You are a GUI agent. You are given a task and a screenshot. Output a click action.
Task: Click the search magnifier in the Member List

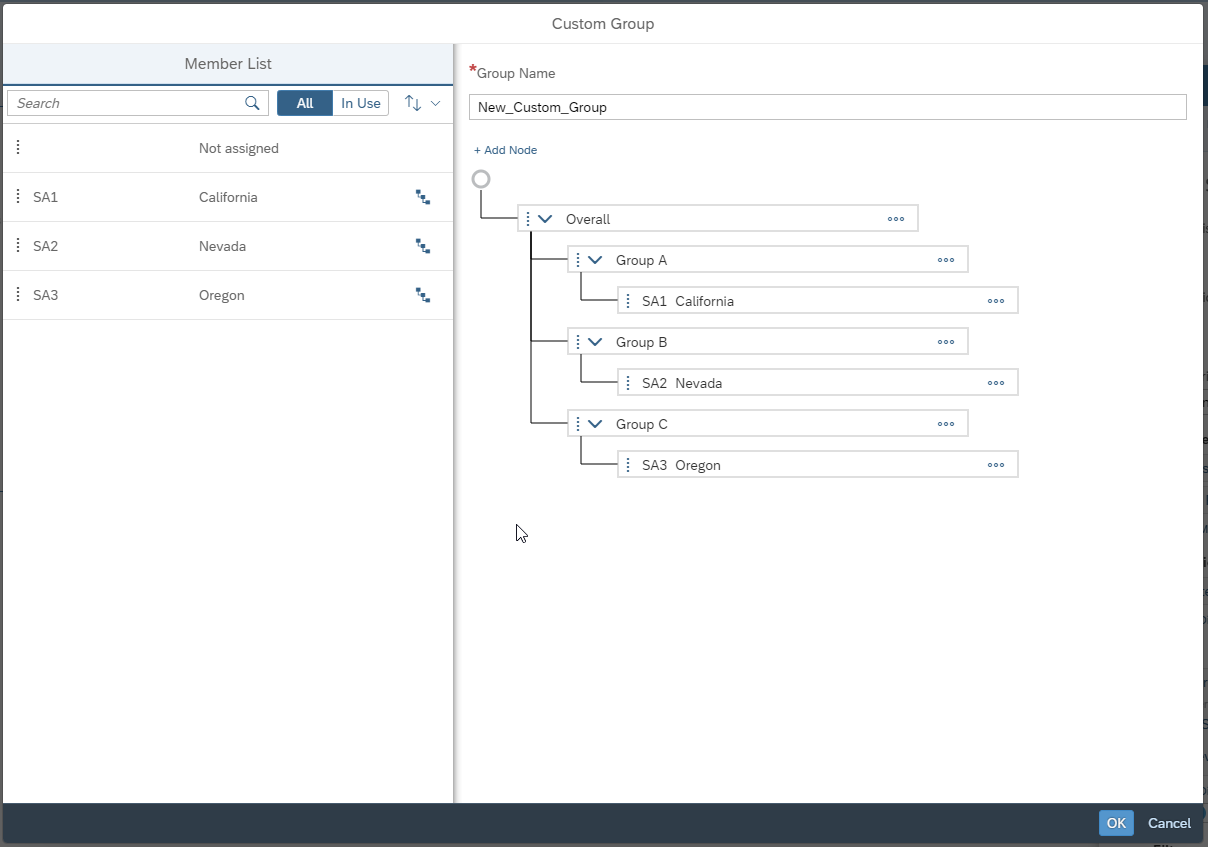[252, 102]
